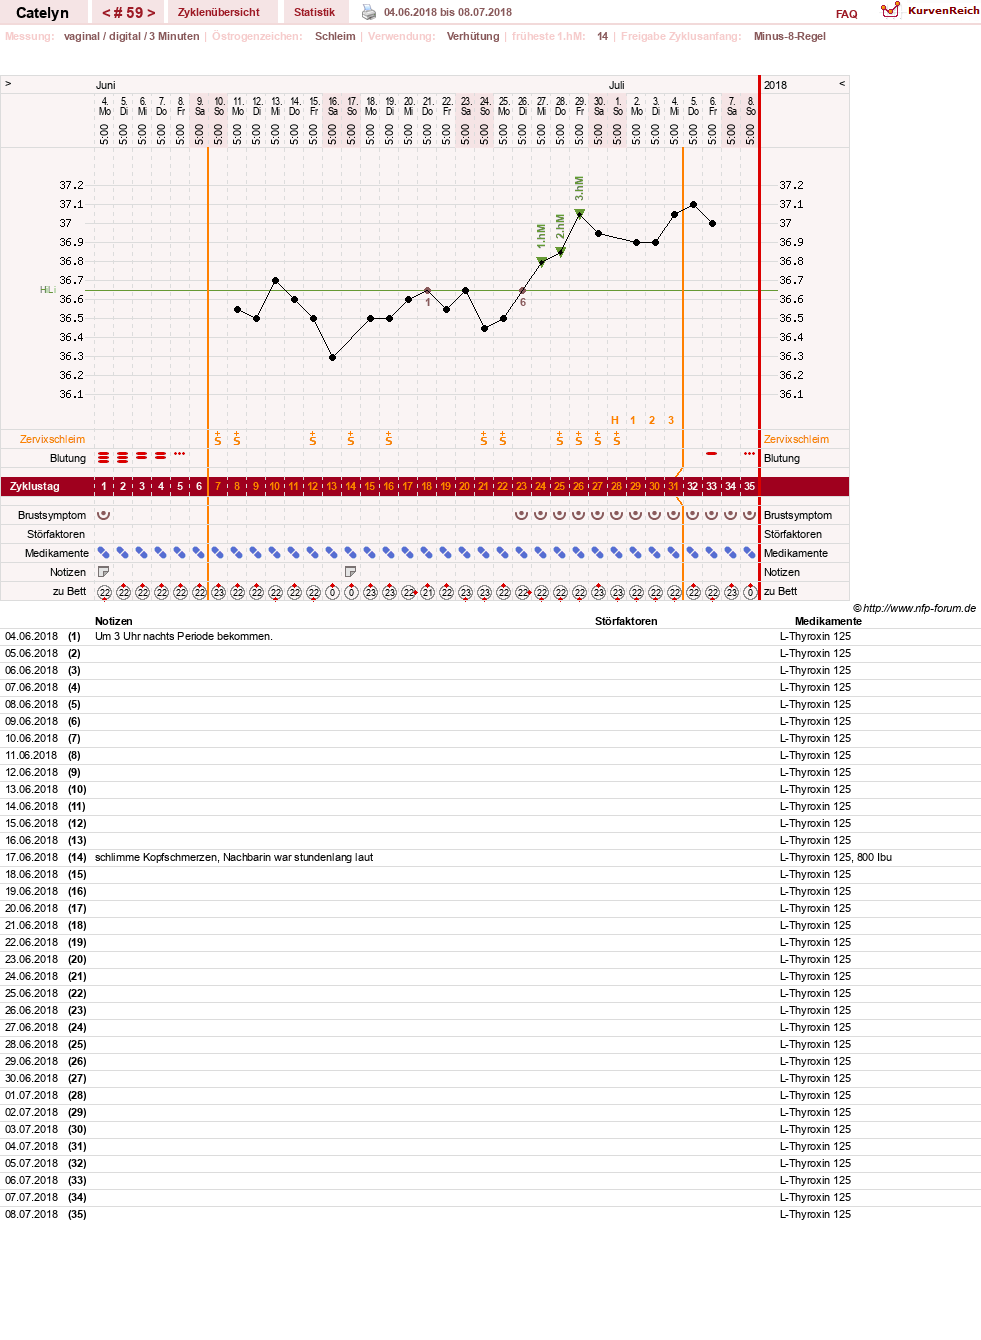Select the bleeding icon on cycle day 3
Image resolution: width=981 pixels, height=1340 pixels.
[x=141, y=455]
